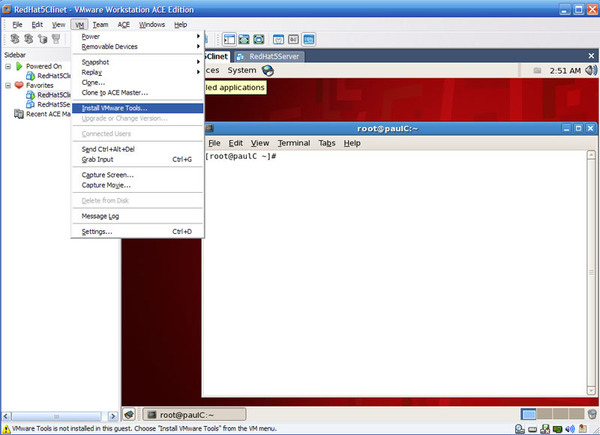
Task: Click the terminal window icon in its title bar
Action: pyautogui.click(x=209, y=129)
